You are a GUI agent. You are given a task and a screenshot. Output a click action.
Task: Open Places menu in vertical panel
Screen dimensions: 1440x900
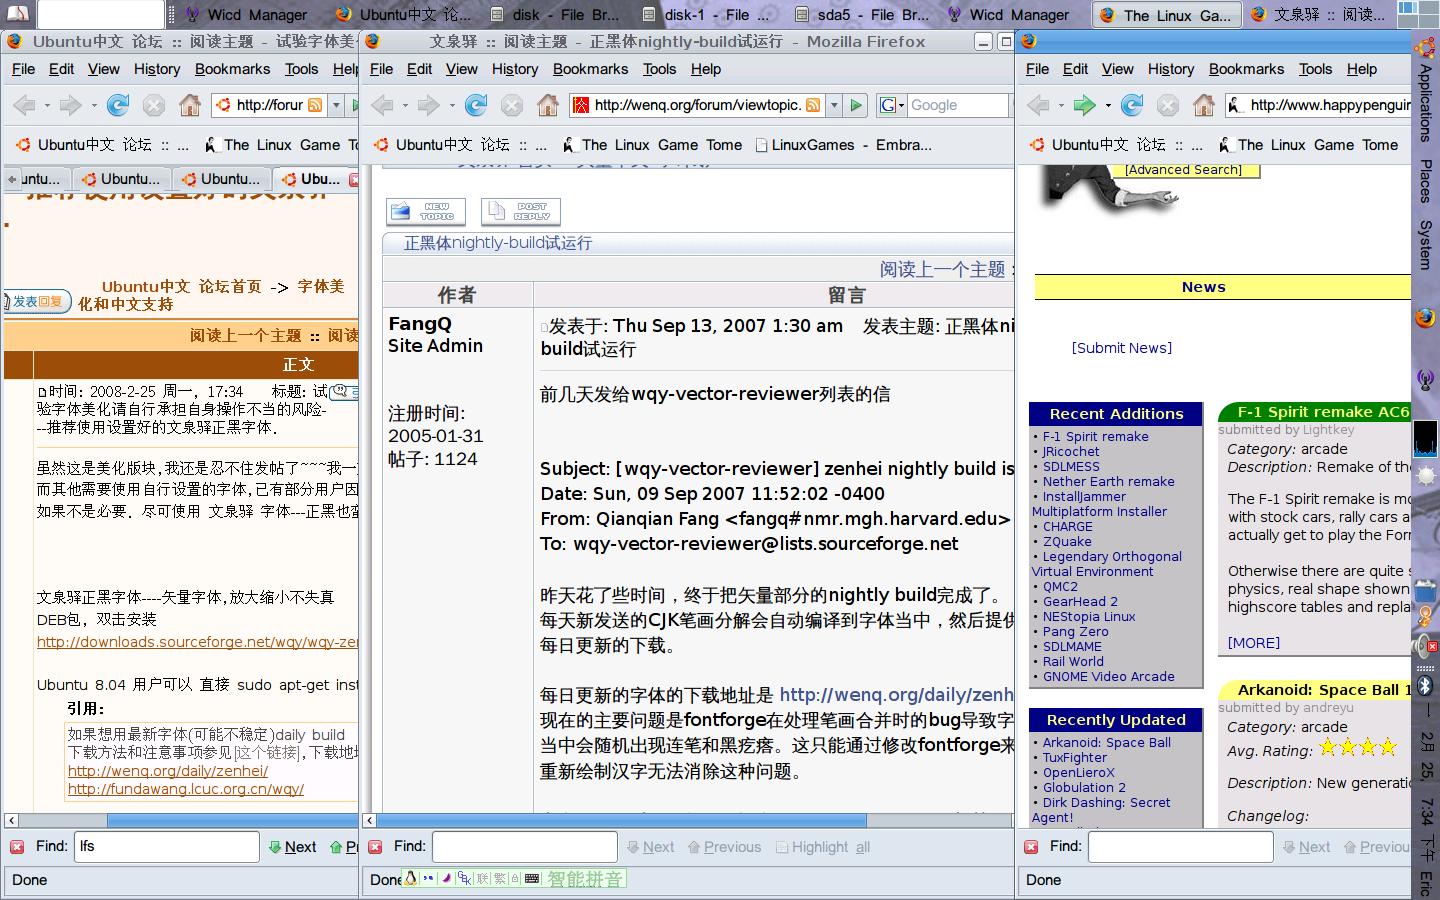[1425, 180]
